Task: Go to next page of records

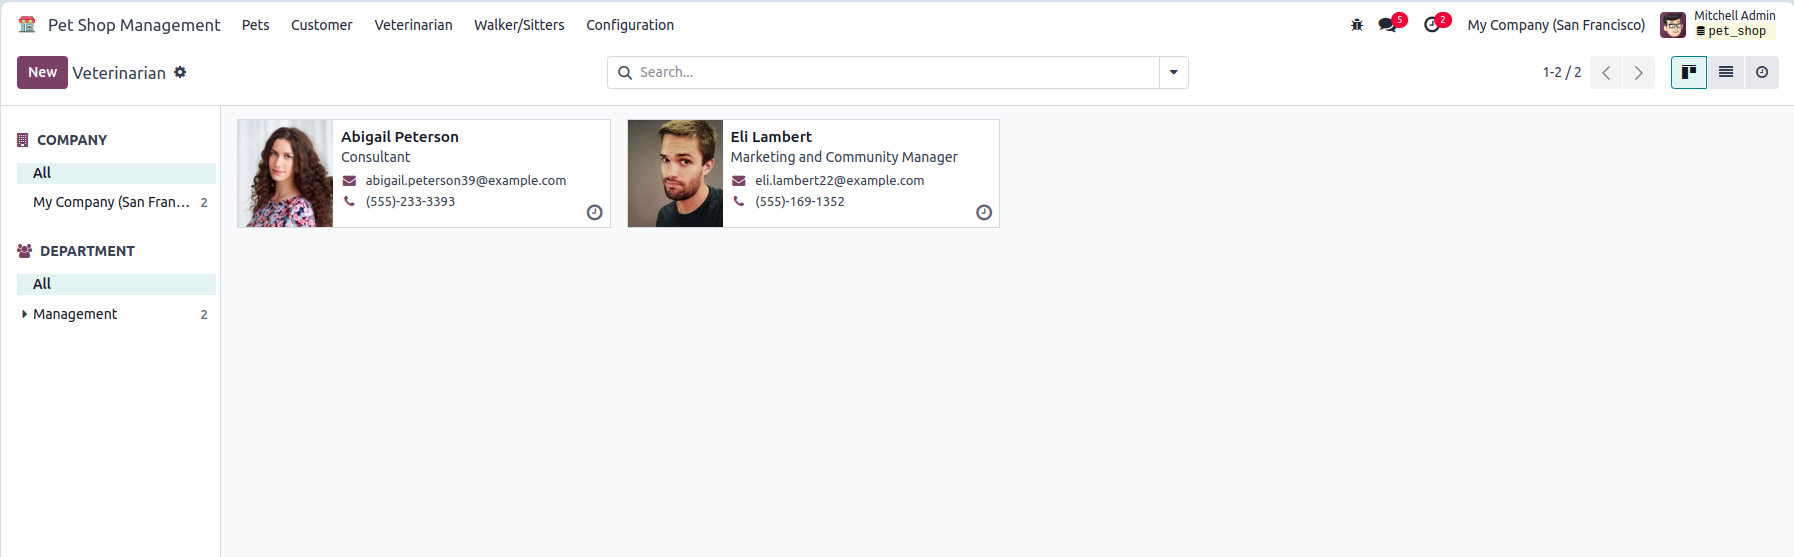Action: pyautogui.click(x=1639, y=72)
